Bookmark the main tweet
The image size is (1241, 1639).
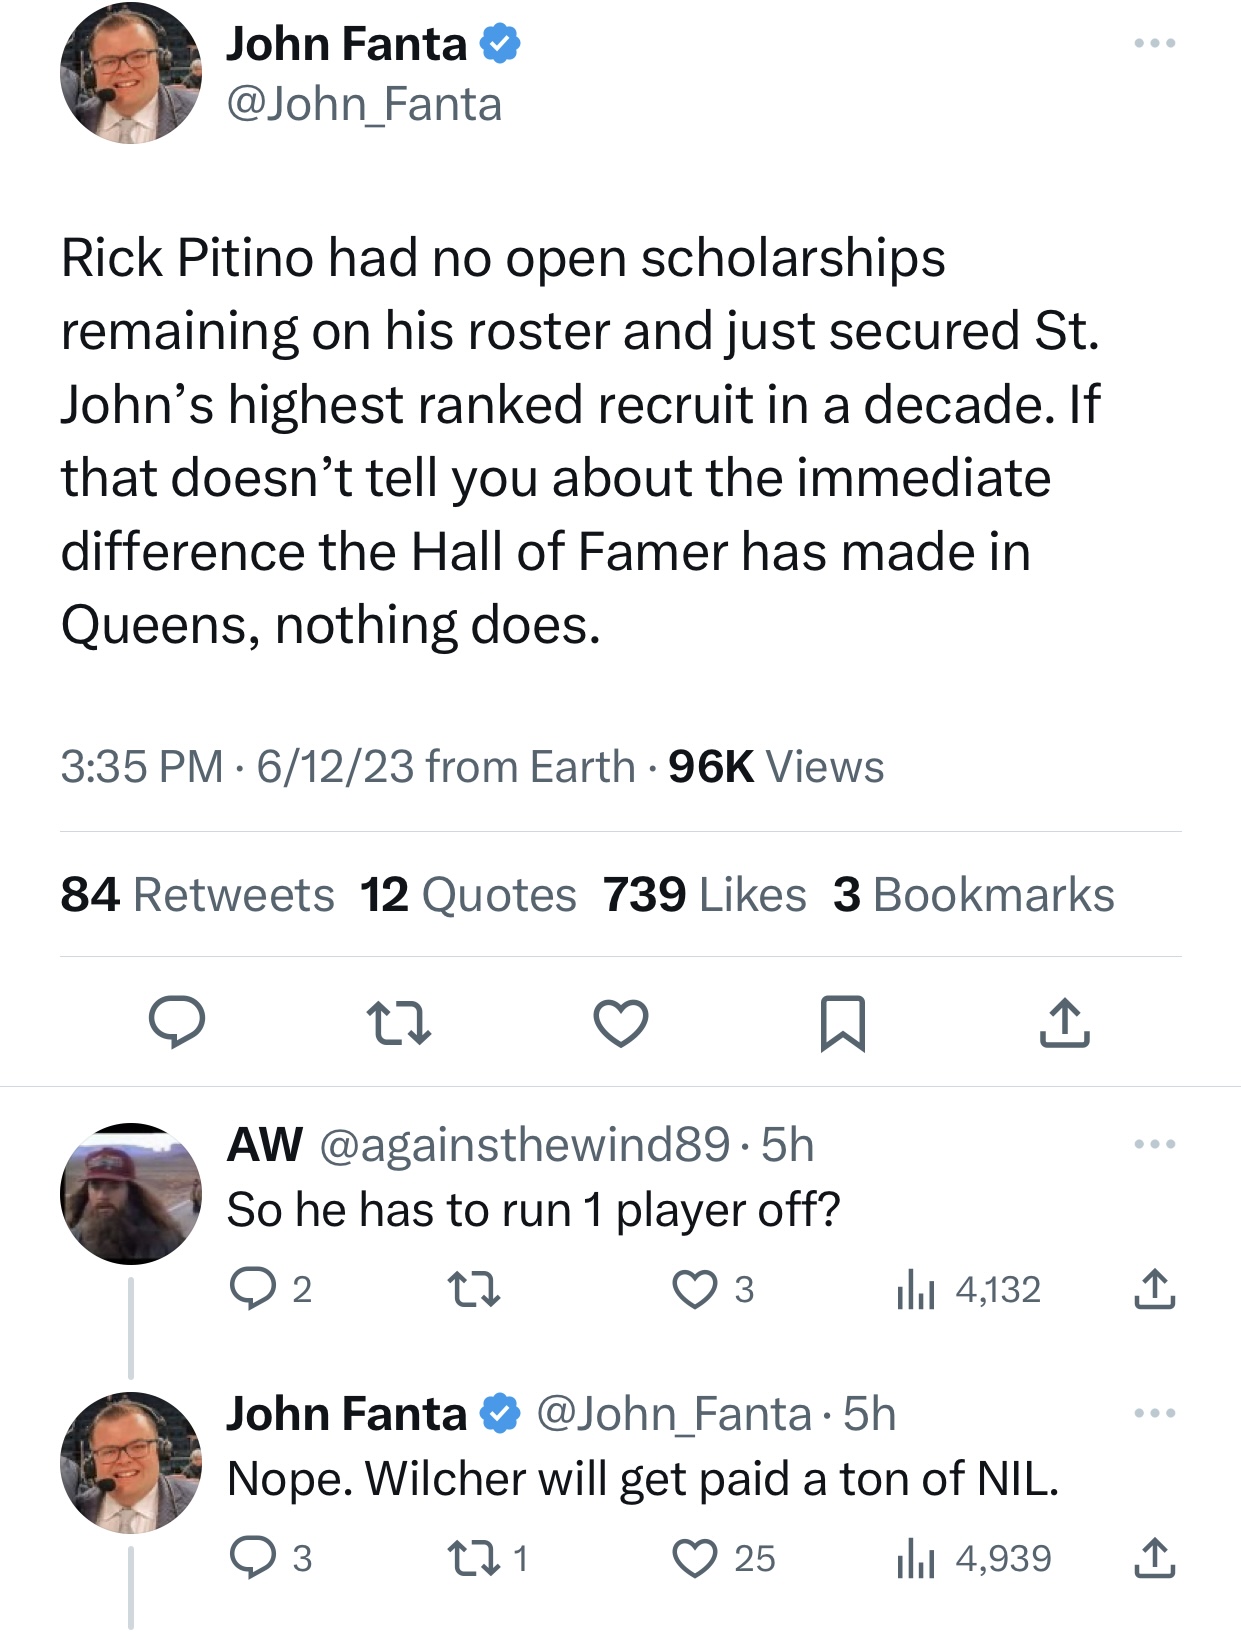coord(842,1023)
